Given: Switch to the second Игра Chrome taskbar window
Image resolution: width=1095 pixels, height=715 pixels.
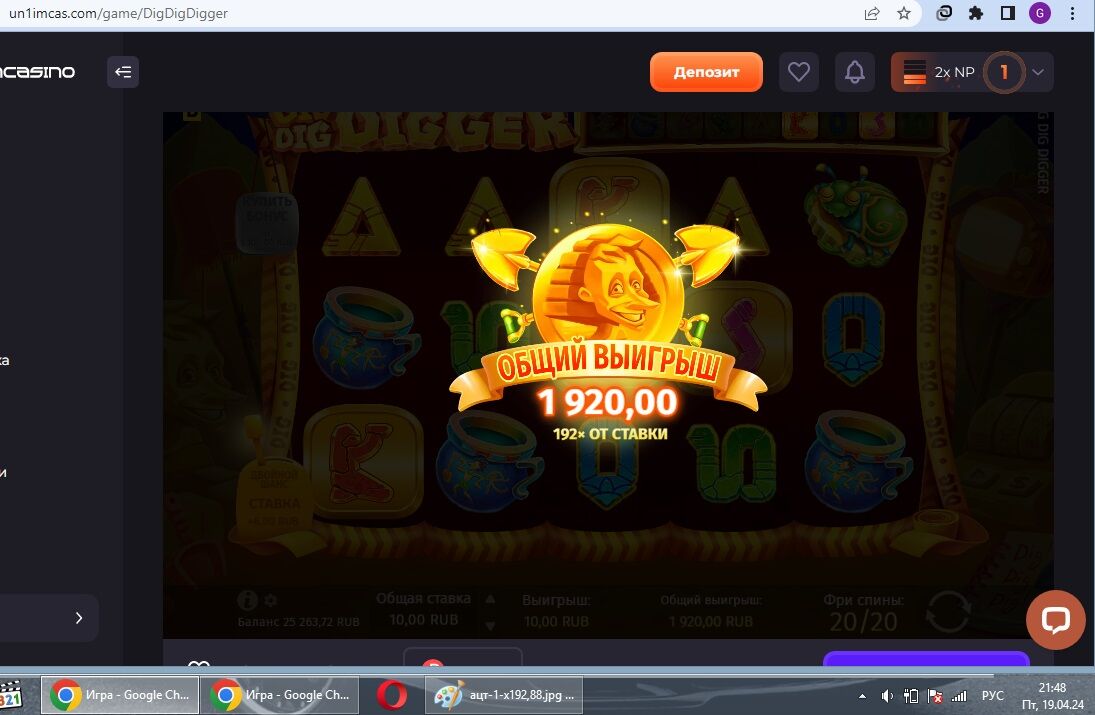Looking at the screenshot, I should tap(278, 695).
